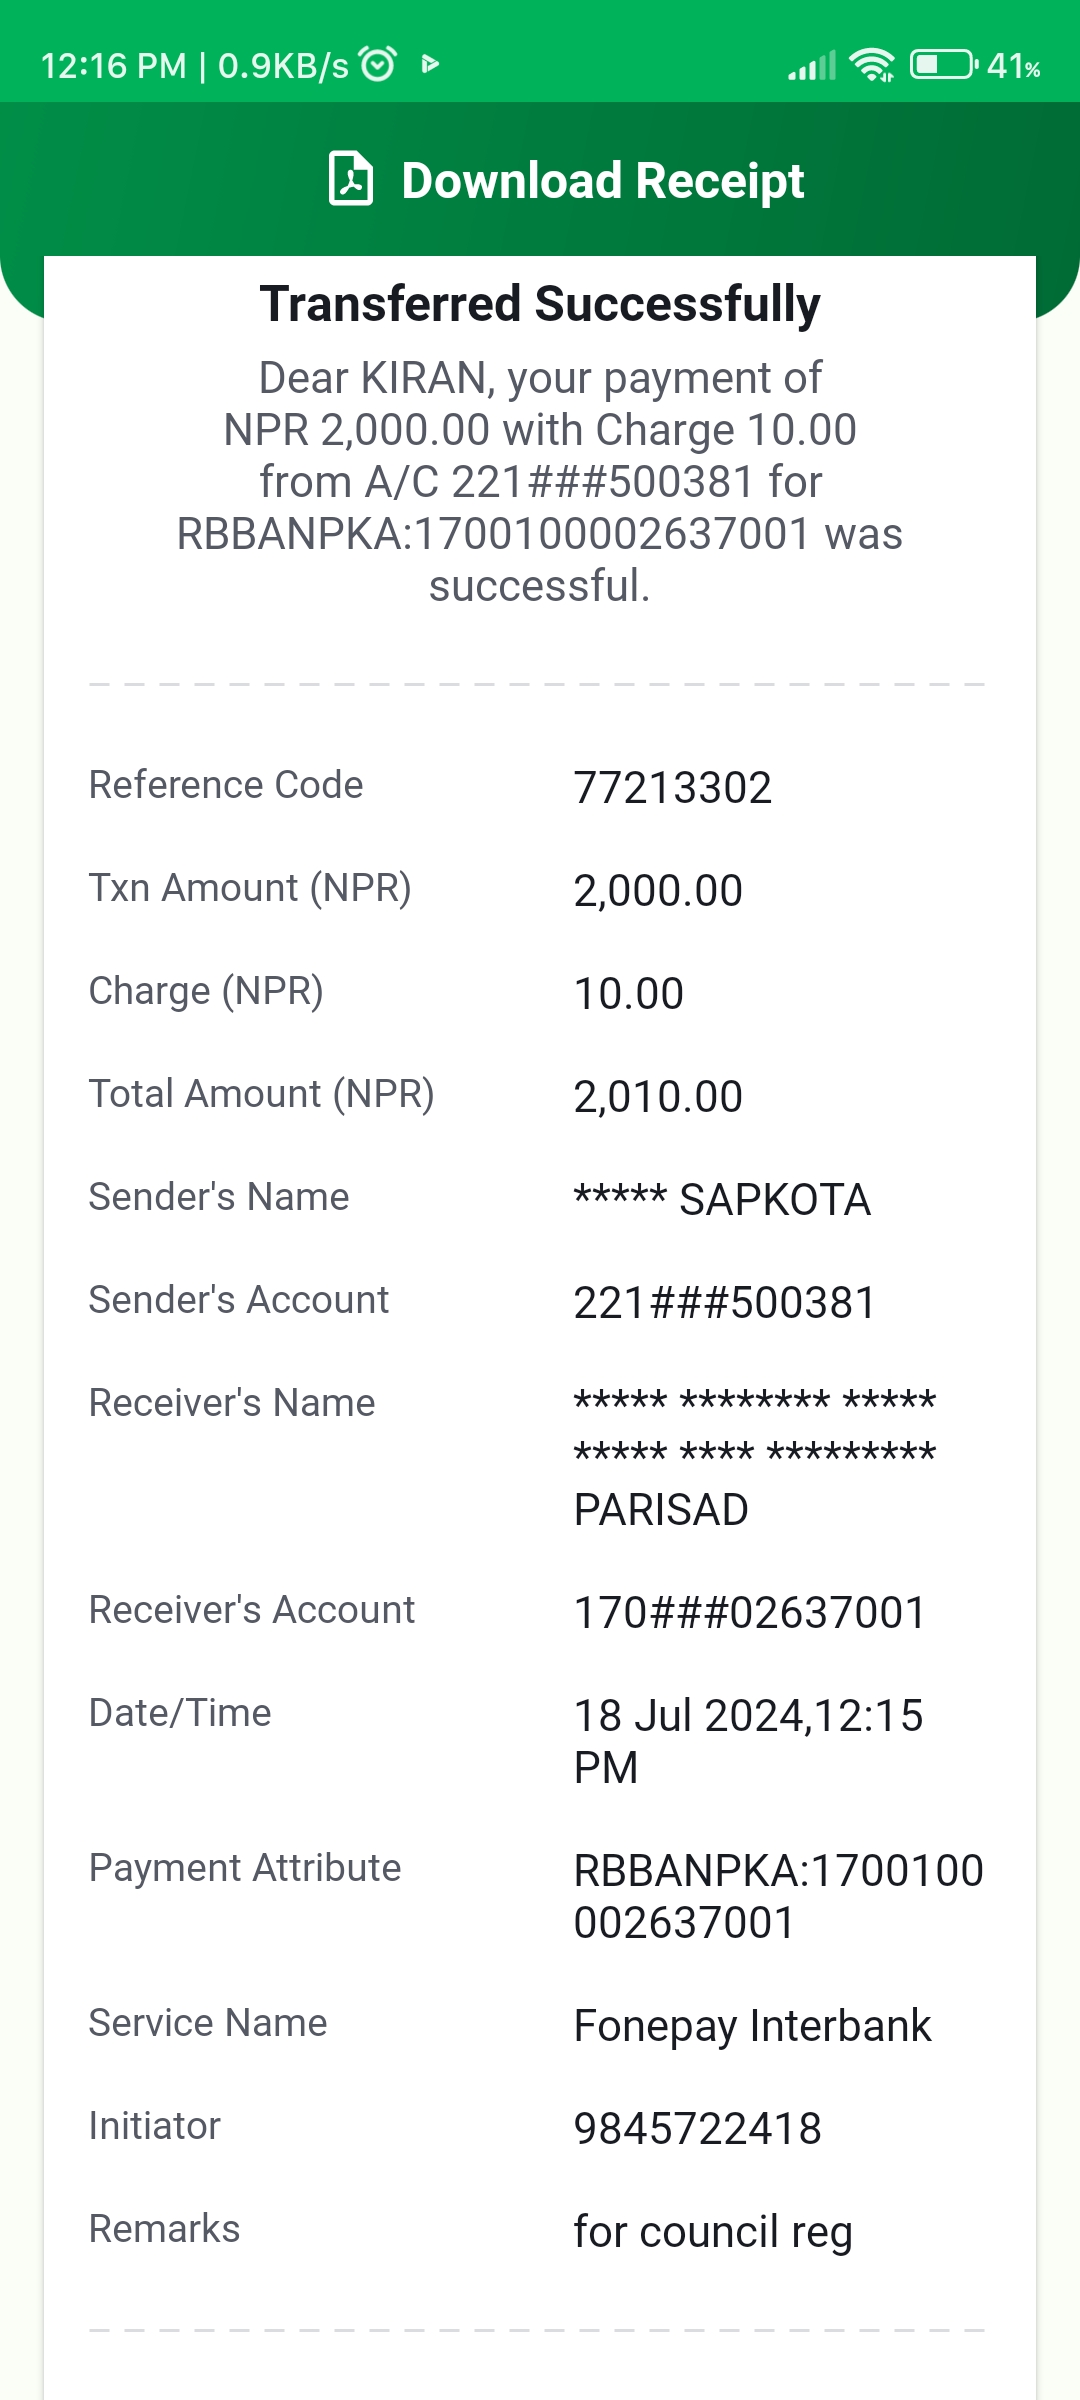The image size is (1080, 2400).
Task: Tap the Wi-Fi status icon
Action: (872, 66)
